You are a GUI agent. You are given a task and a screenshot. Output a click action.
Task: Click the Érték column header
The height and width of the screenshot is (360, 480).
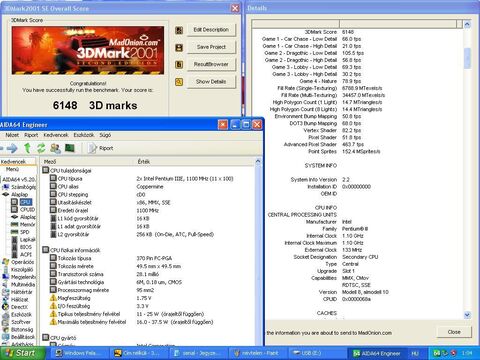pyautogui.click(x=195, y=162)
